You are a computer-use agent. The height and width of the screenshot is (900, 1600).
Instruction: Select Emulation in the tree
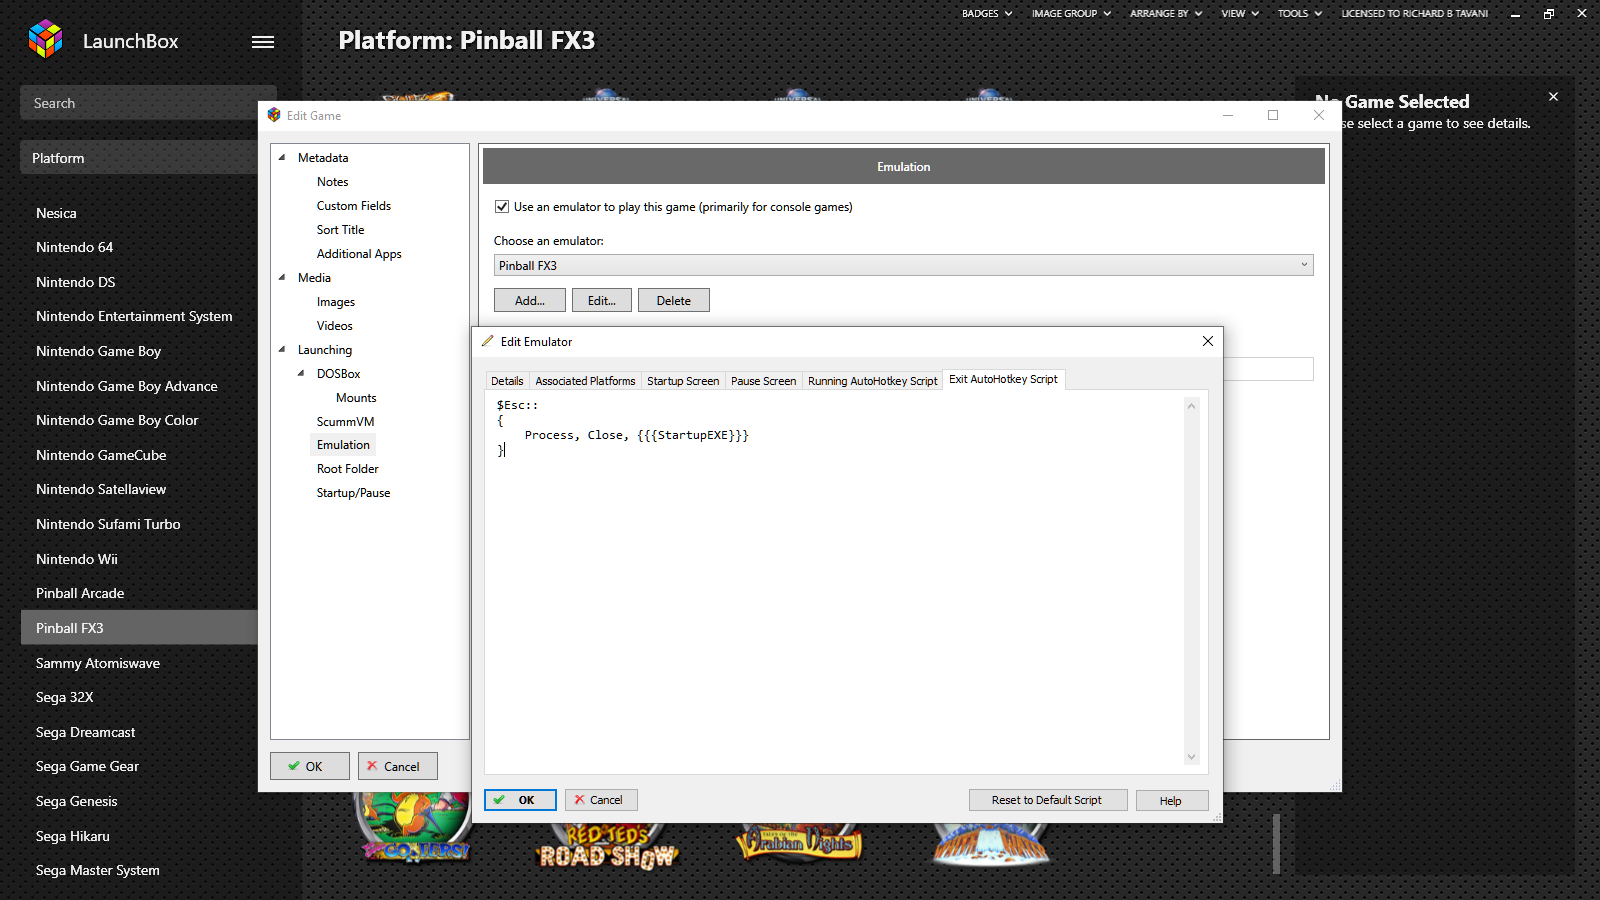coord(343,445)
